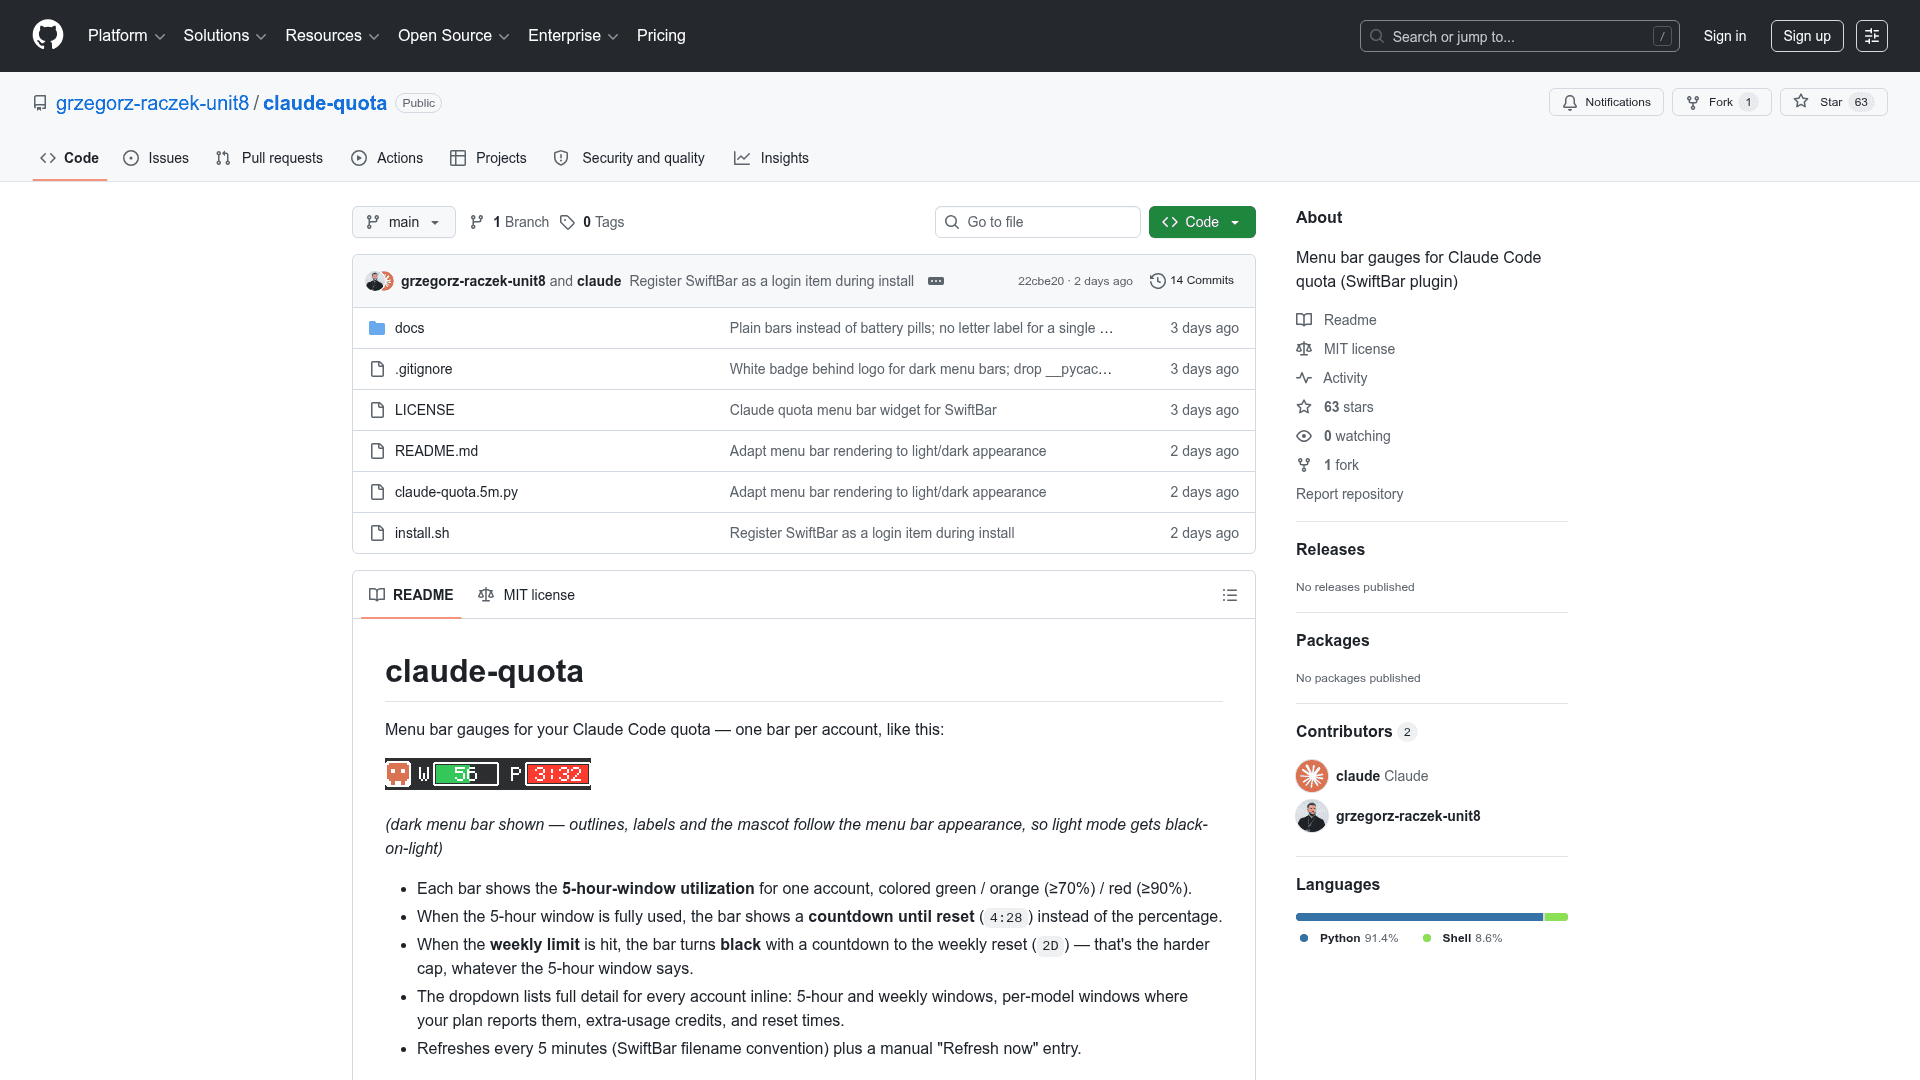Click the watching eye icon
The width and height of the screenshot is (1920, 1080).
point(1304,436)
